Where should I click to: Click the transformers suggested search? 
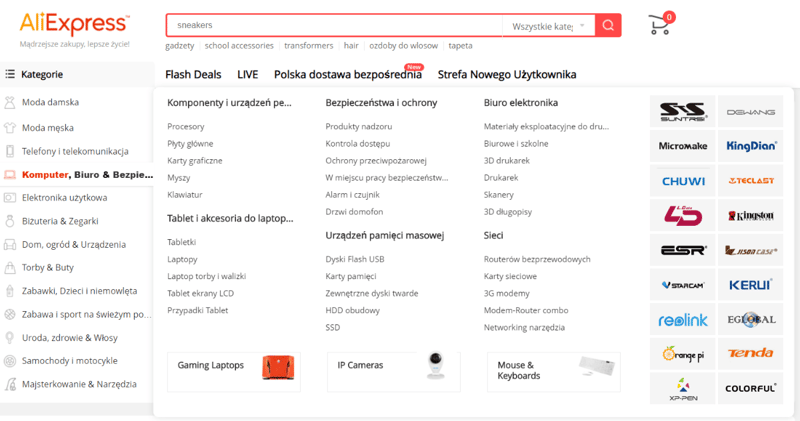[x=309, y=45]
